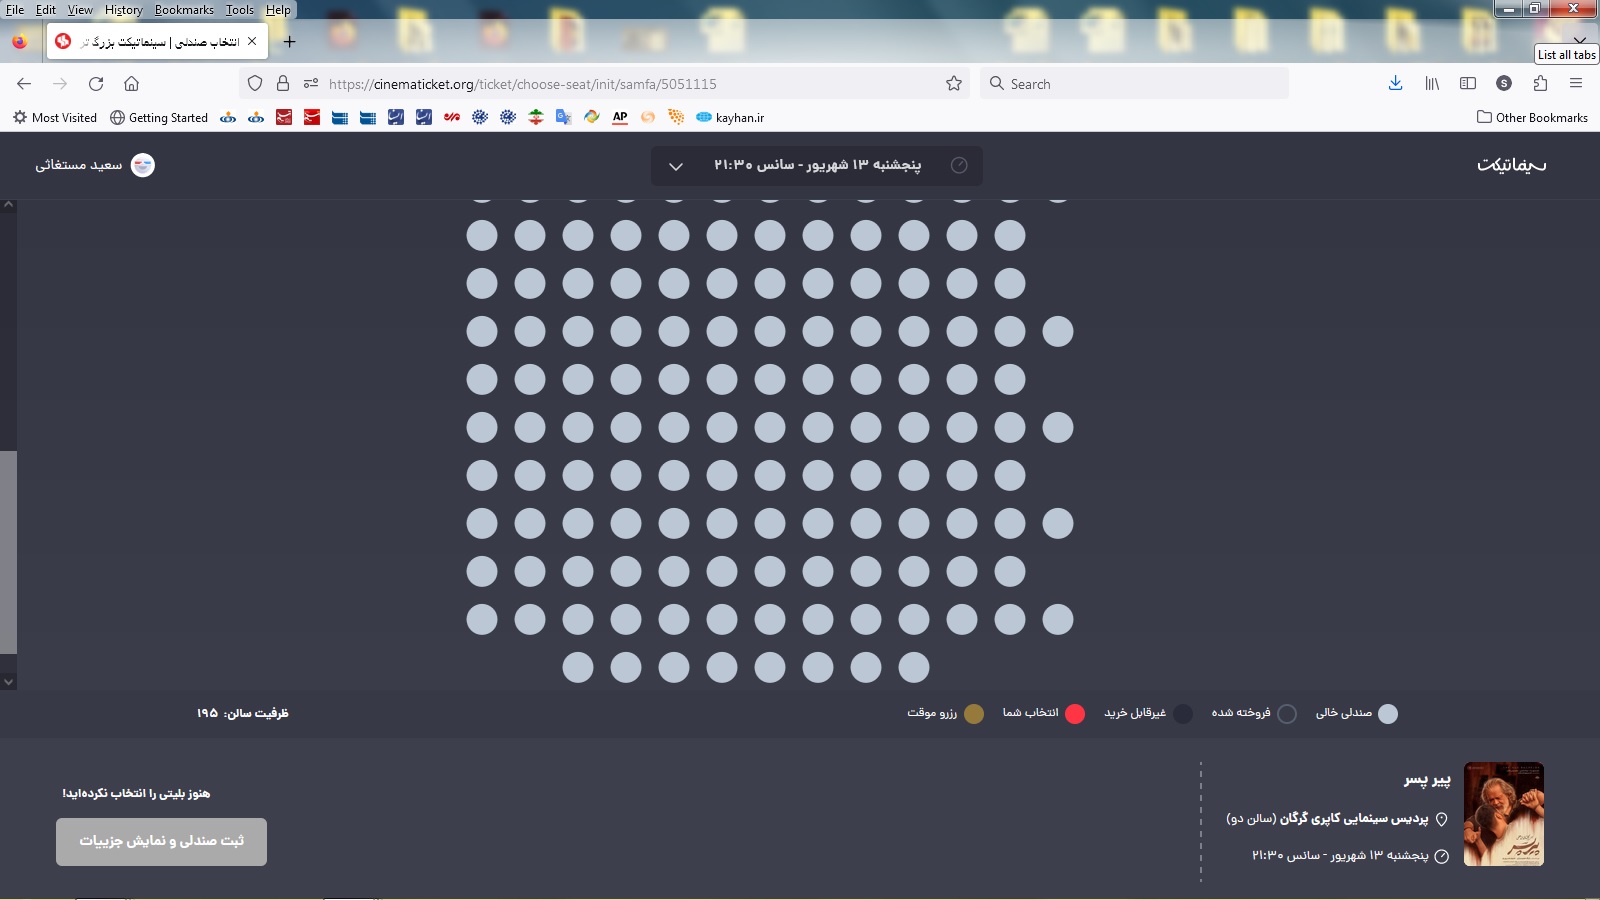Open the Firefox hamburger application menu
Viewport: 1600px width, 900px height.
[x=1576, y=84]
